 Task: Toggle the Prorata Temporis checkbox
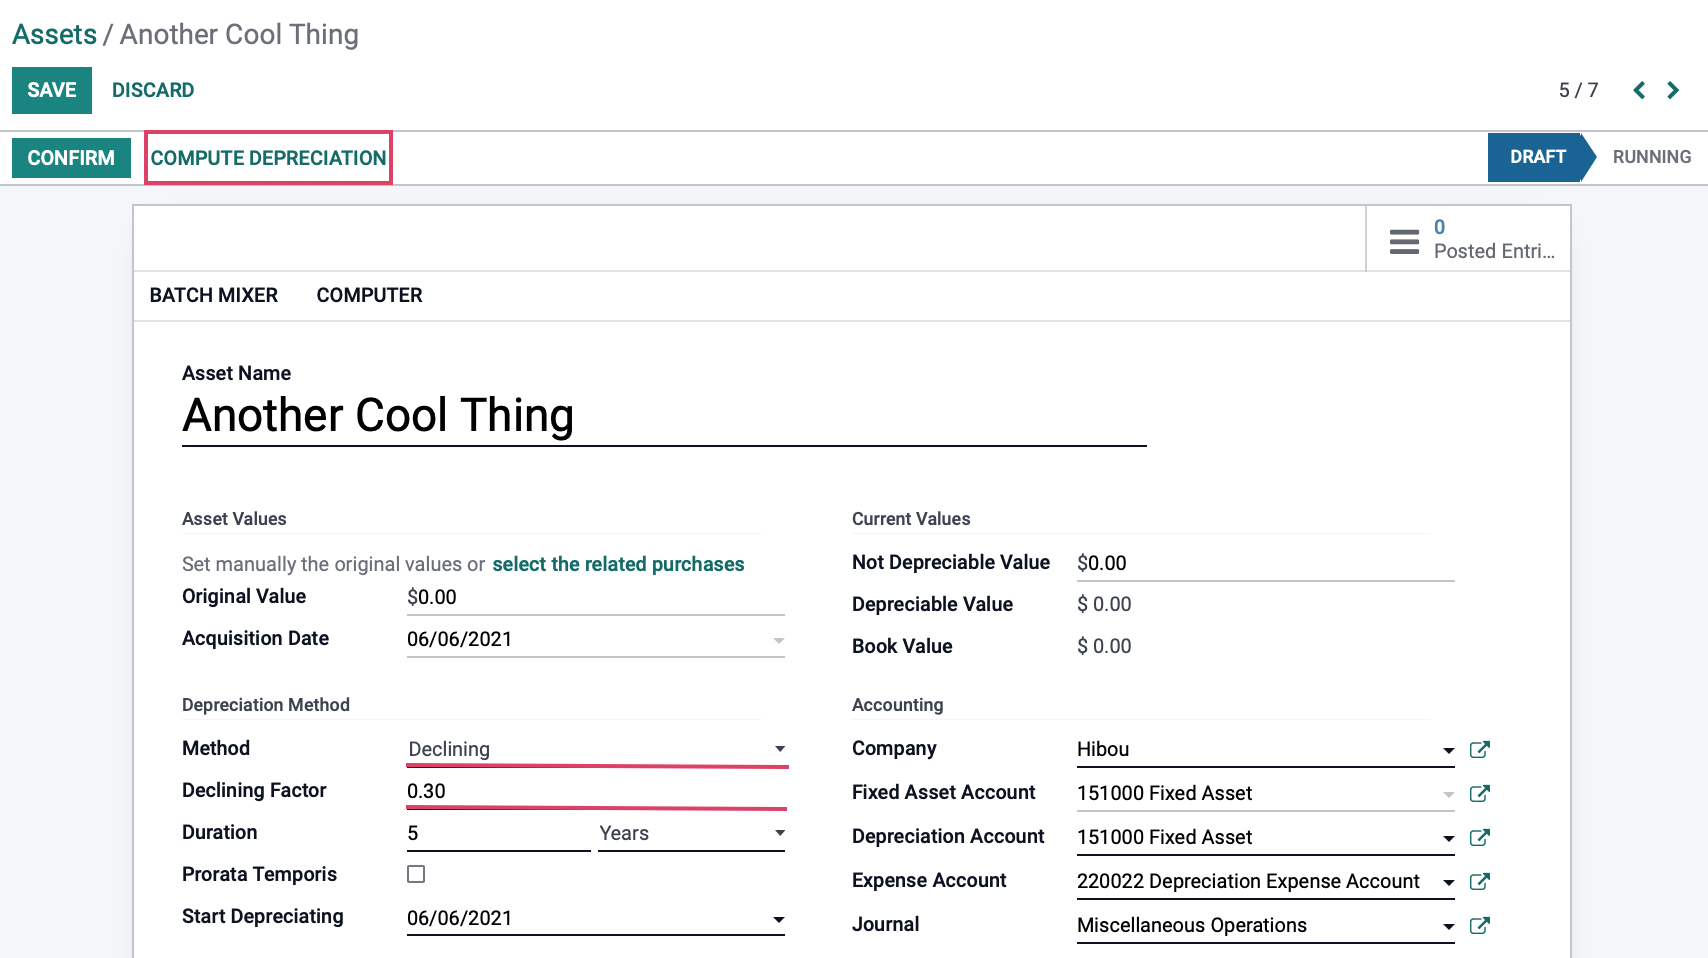click(416, 874)
